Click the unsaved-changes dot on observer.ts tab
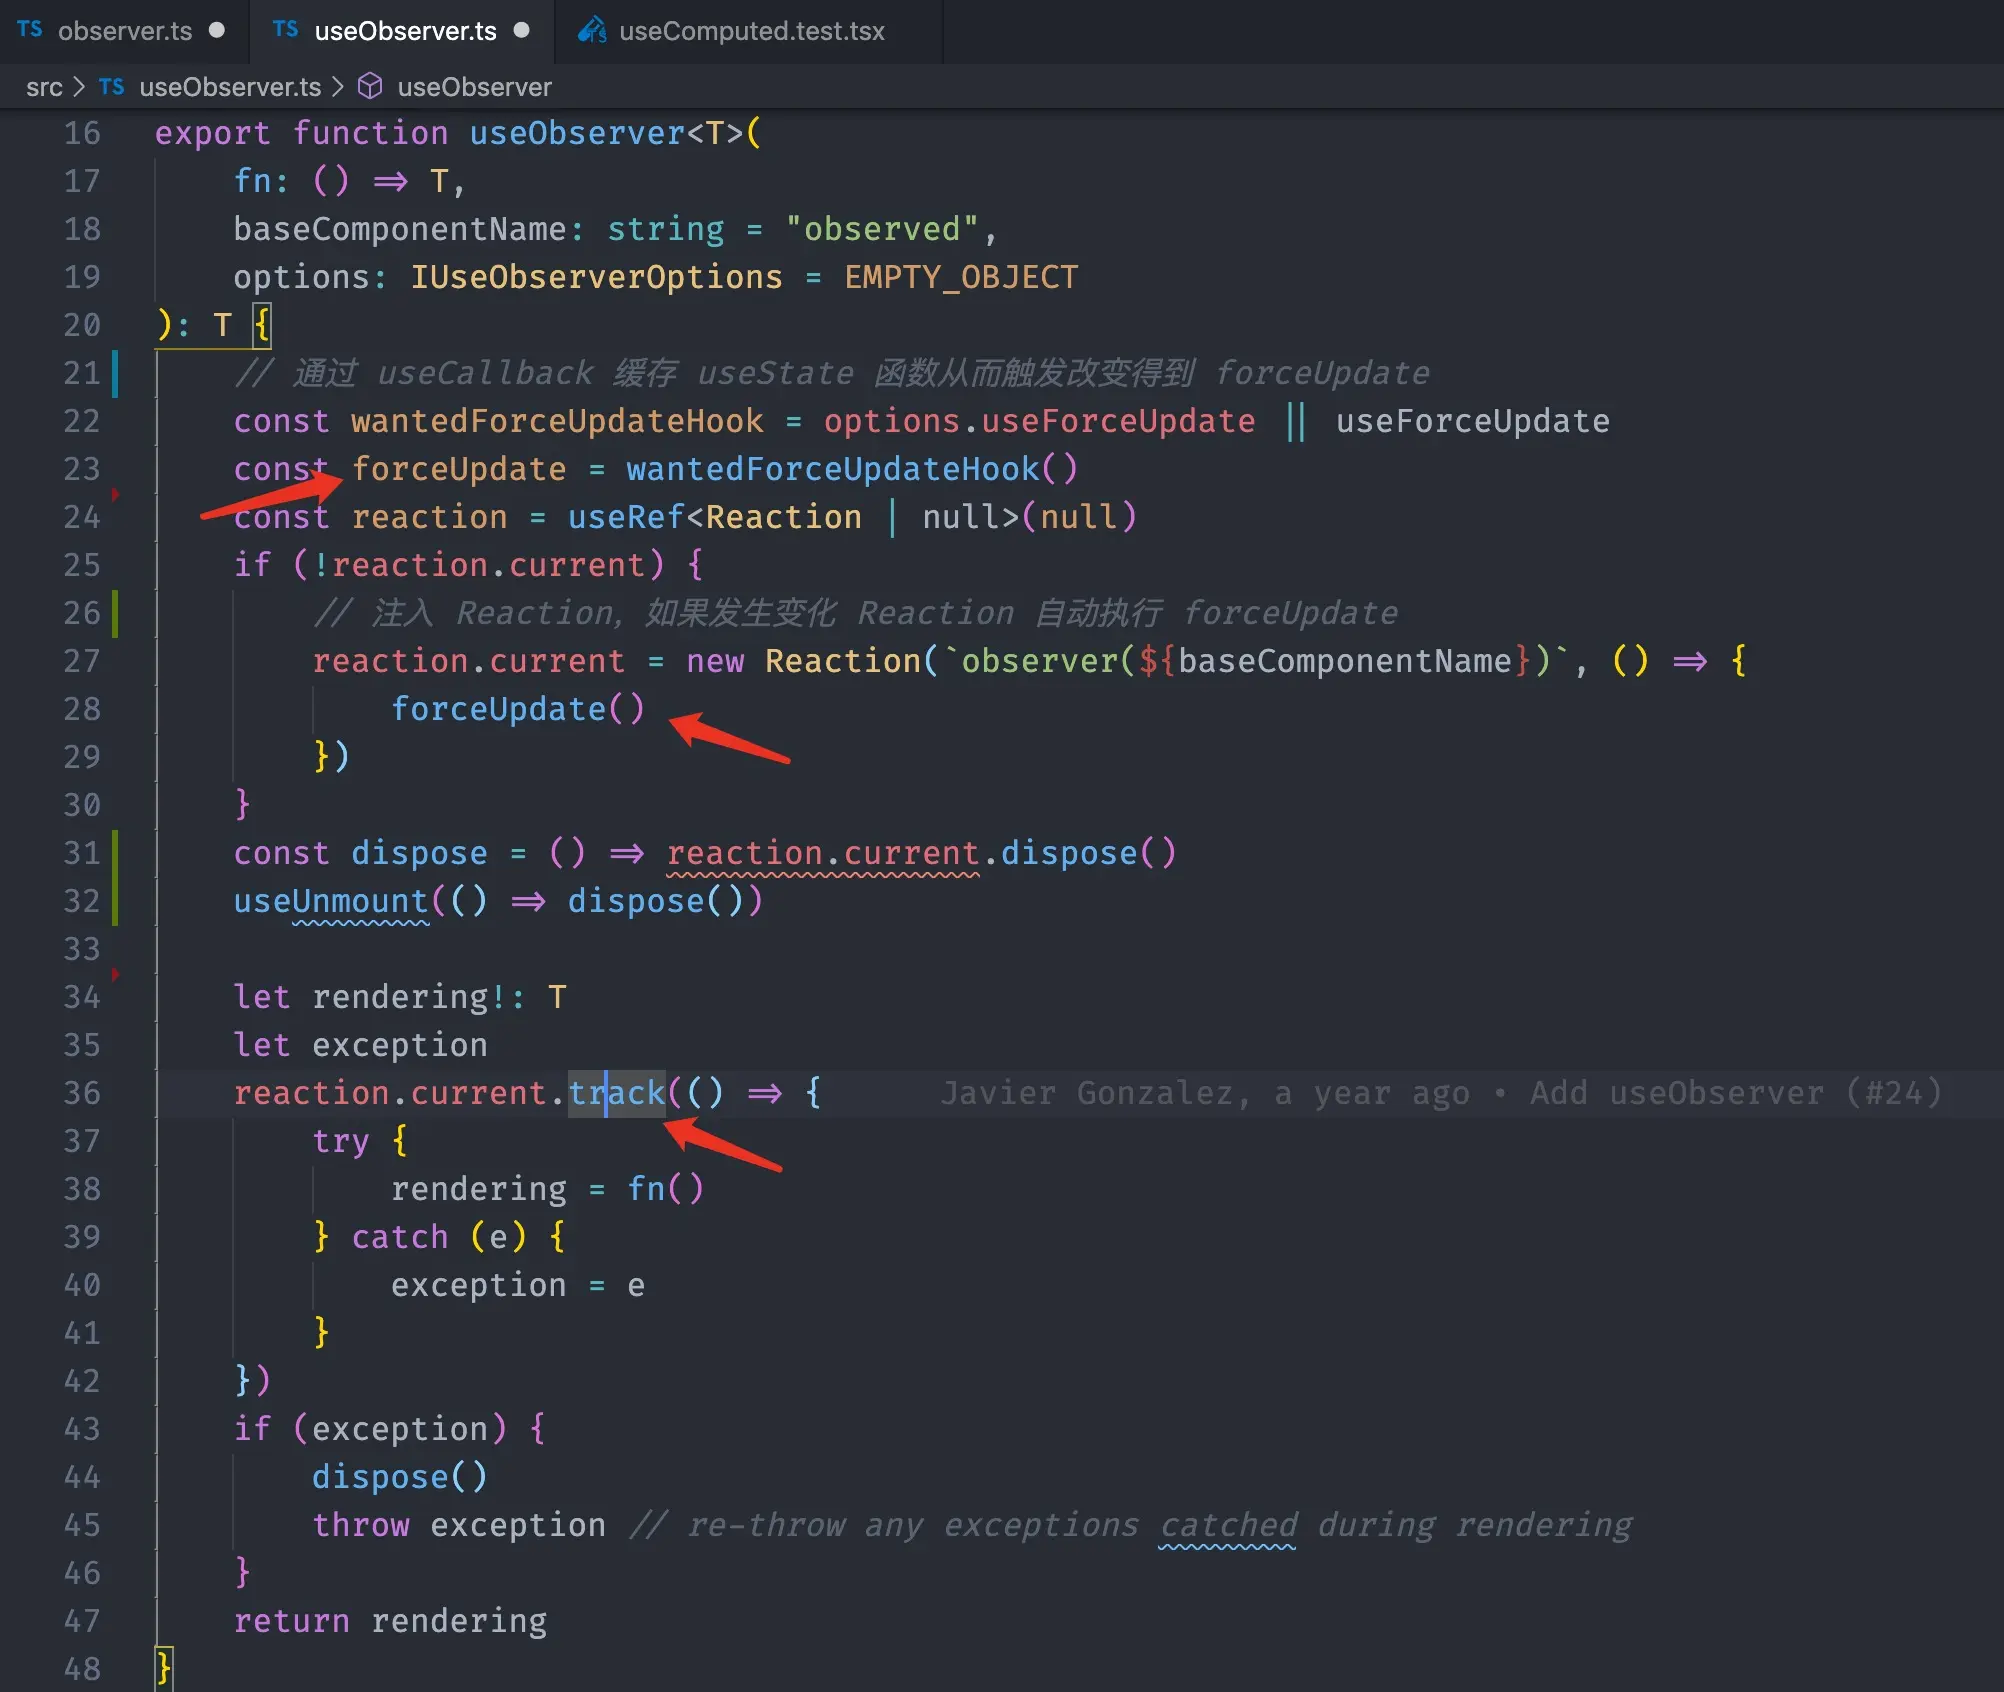The image size is (2004, 1692). 216,31
